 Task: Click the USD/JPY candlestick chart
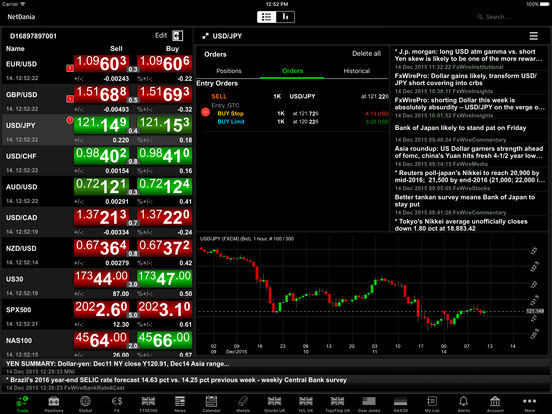(x=363, y=294)
